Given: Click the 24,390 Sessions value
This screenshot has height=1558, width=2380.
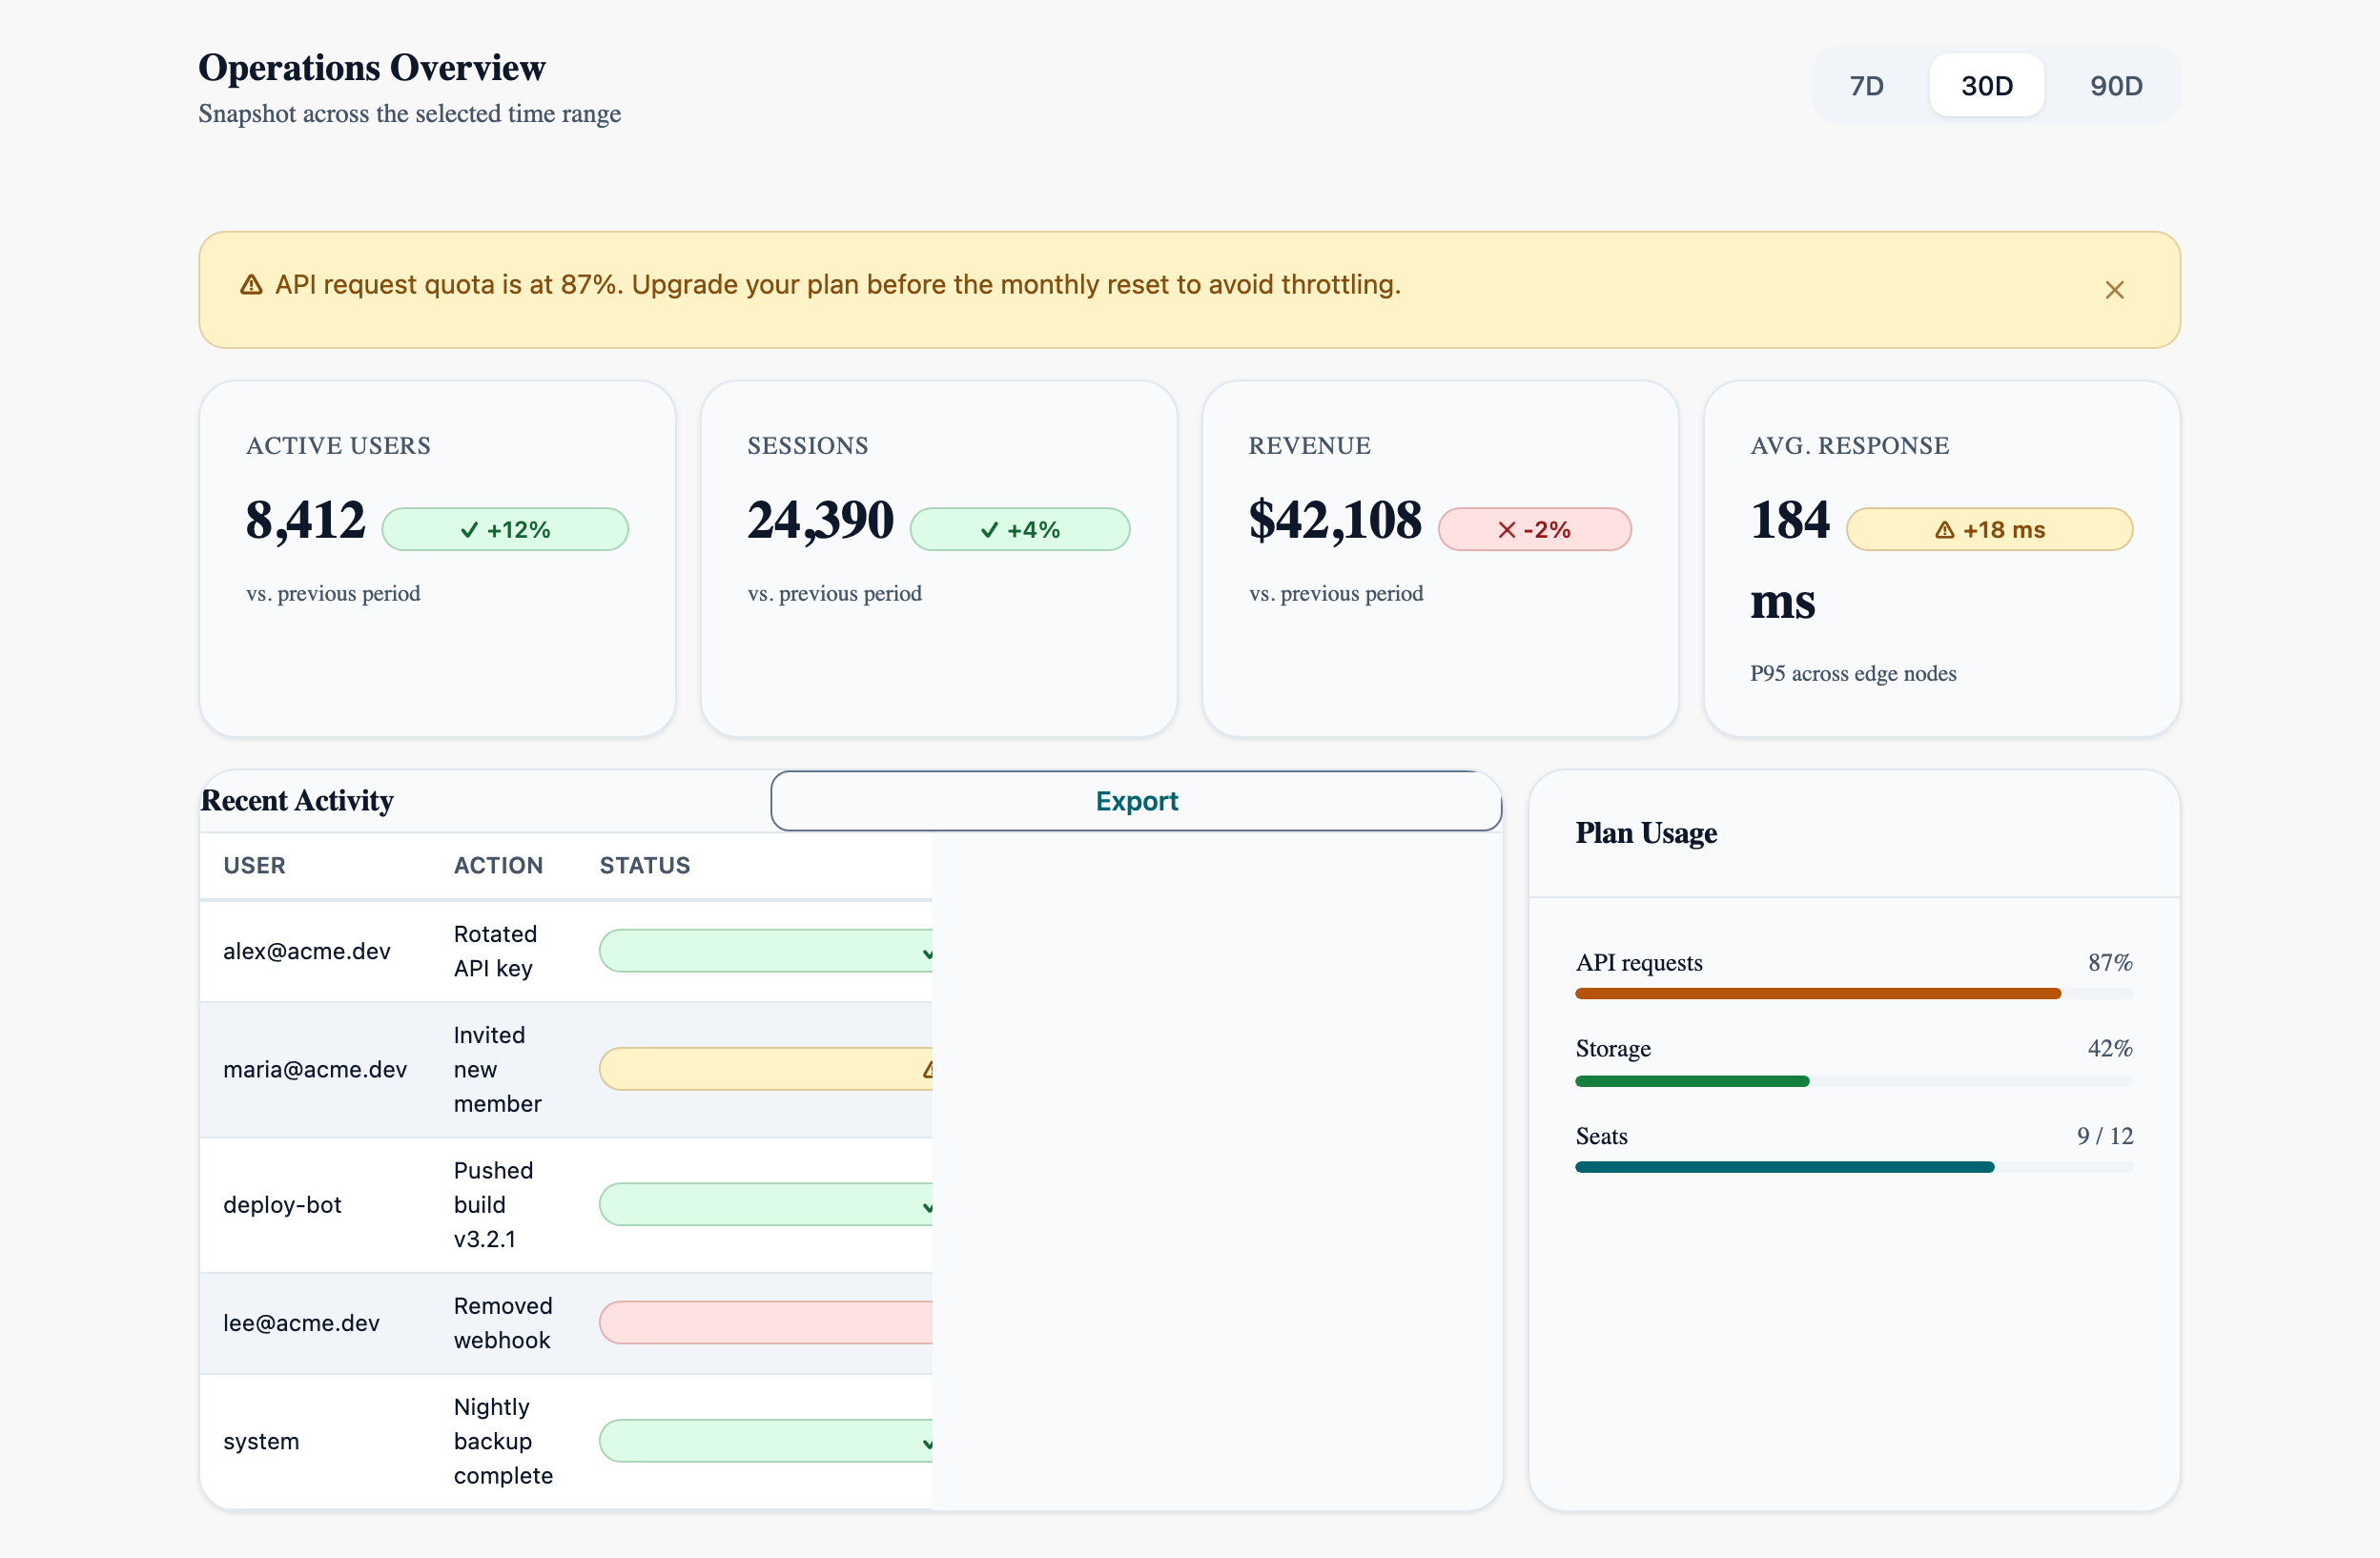Looking at the screenshot, I should pos(821,520).
